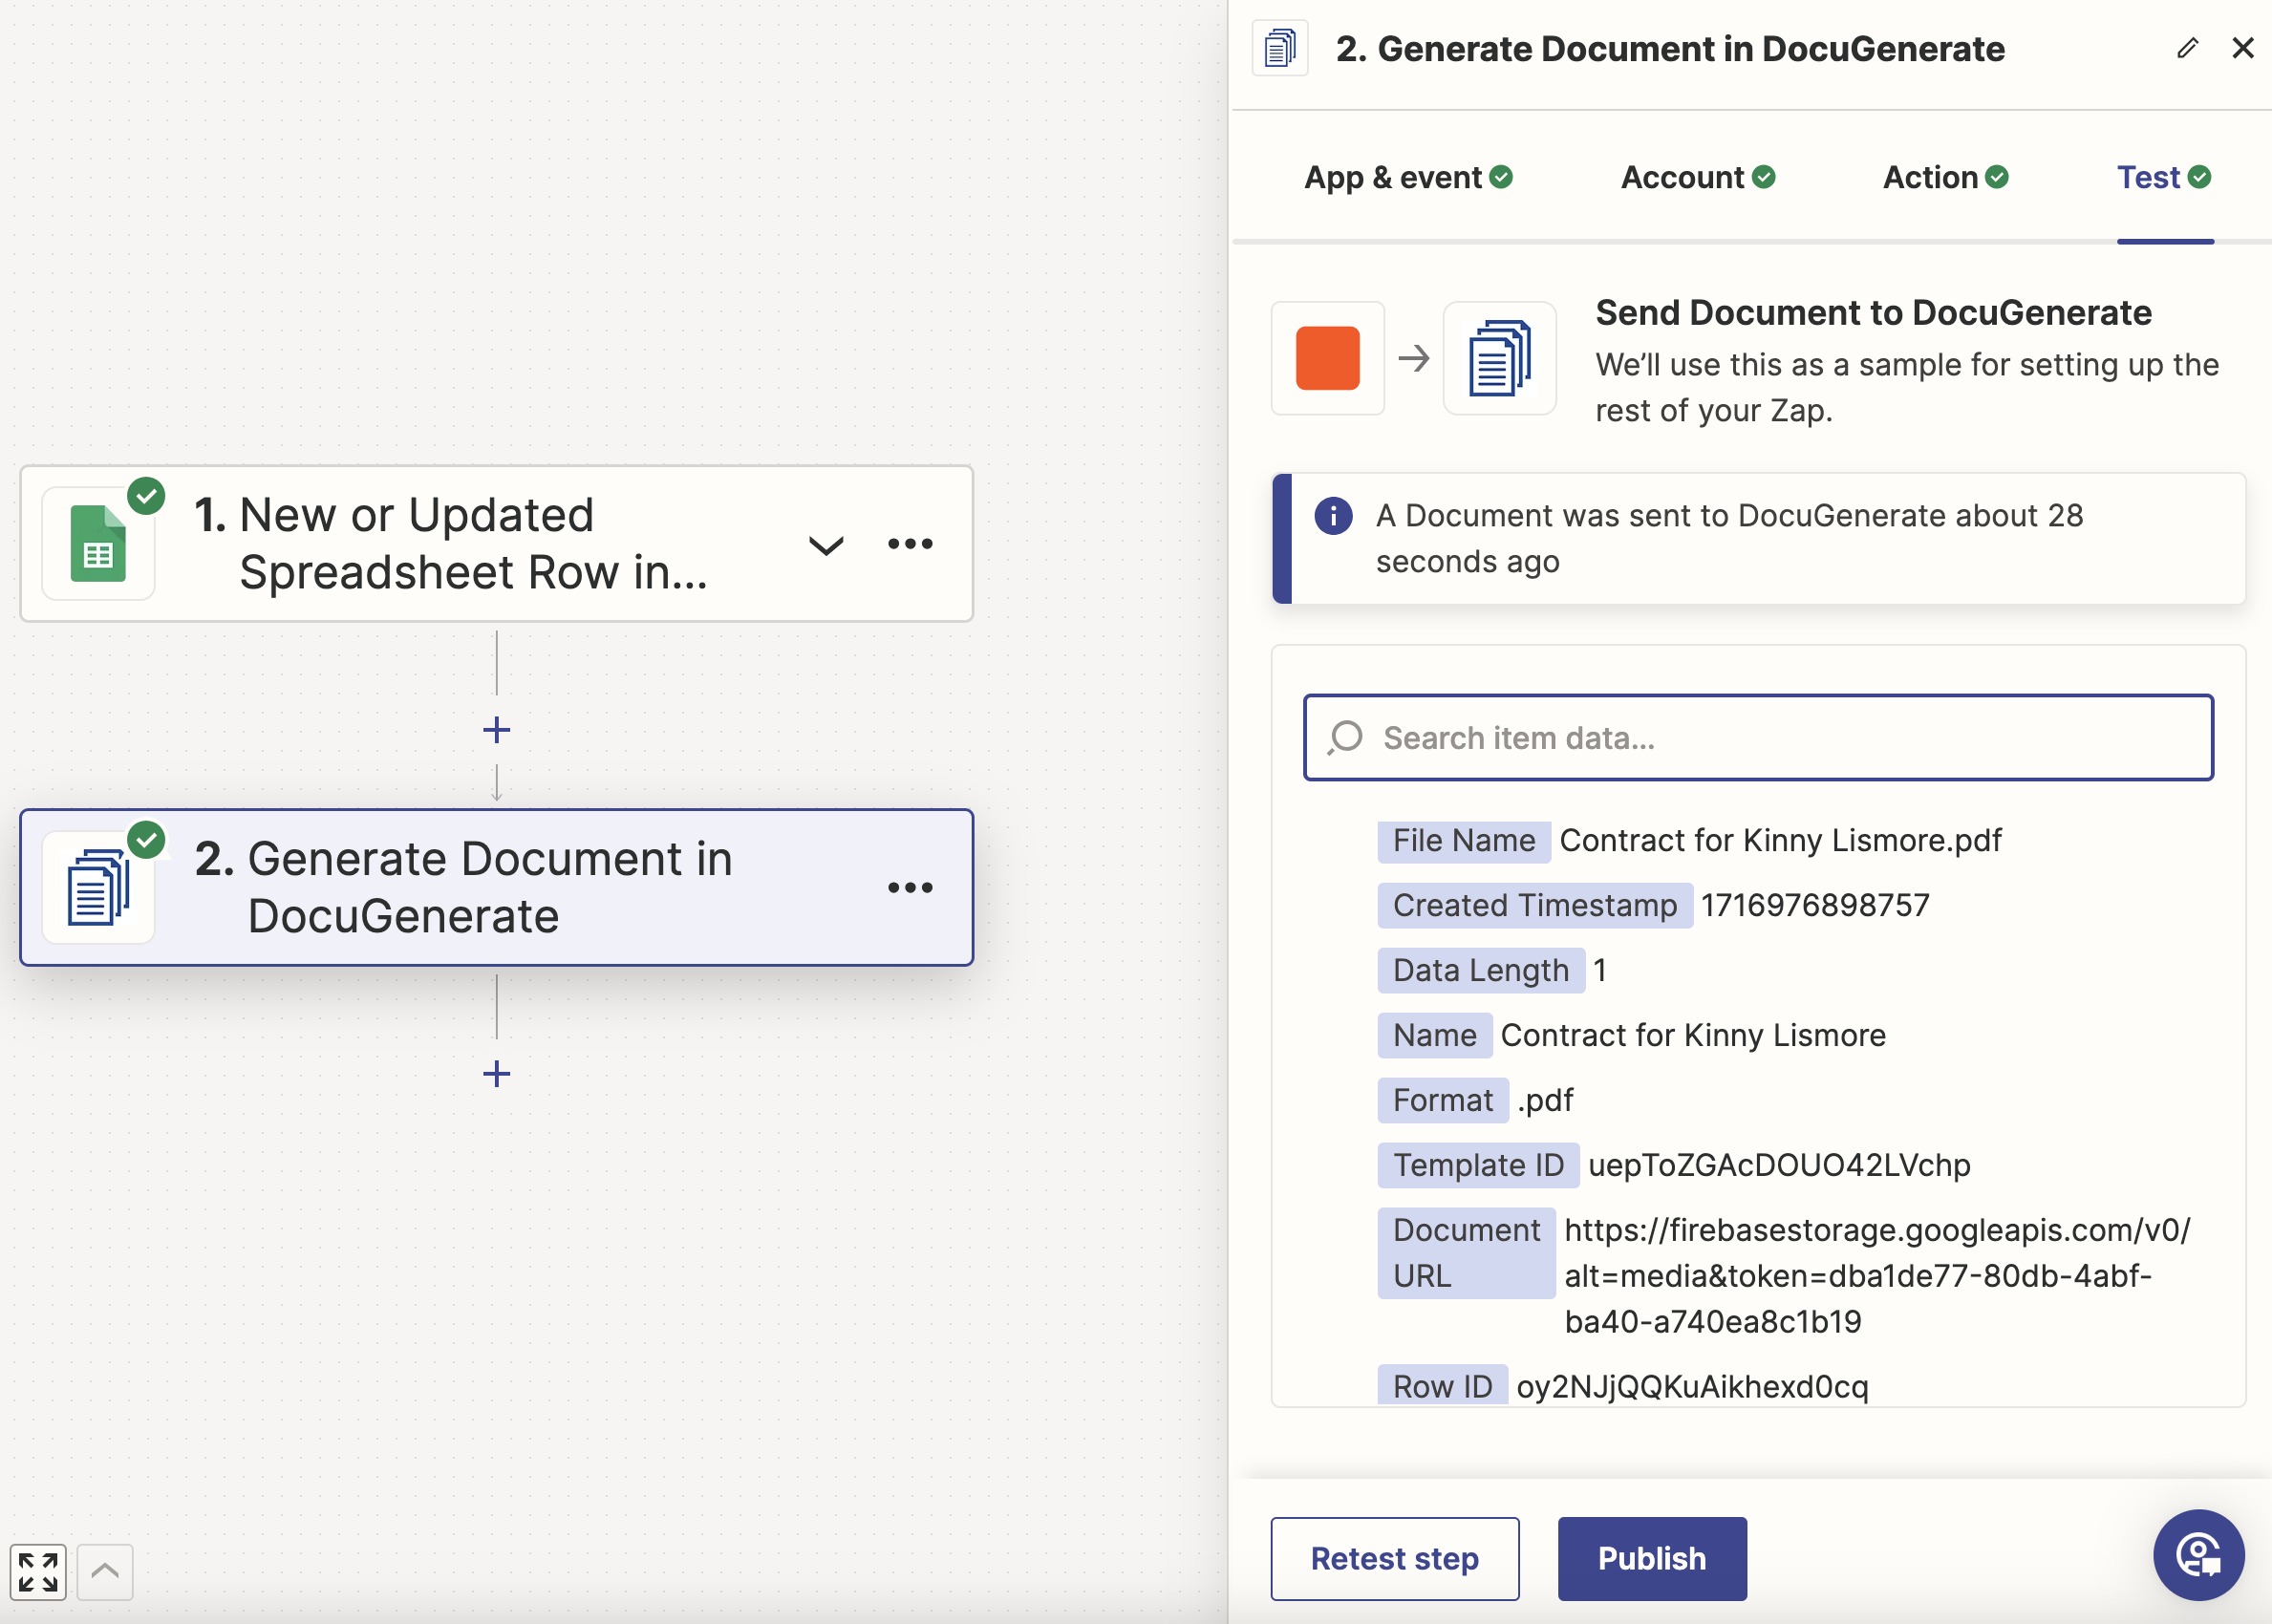The image size is (2272, 1624).
Task: Click the panel title '2. Generate Document in DocuGenerate'
Action: click(1670, 49)
